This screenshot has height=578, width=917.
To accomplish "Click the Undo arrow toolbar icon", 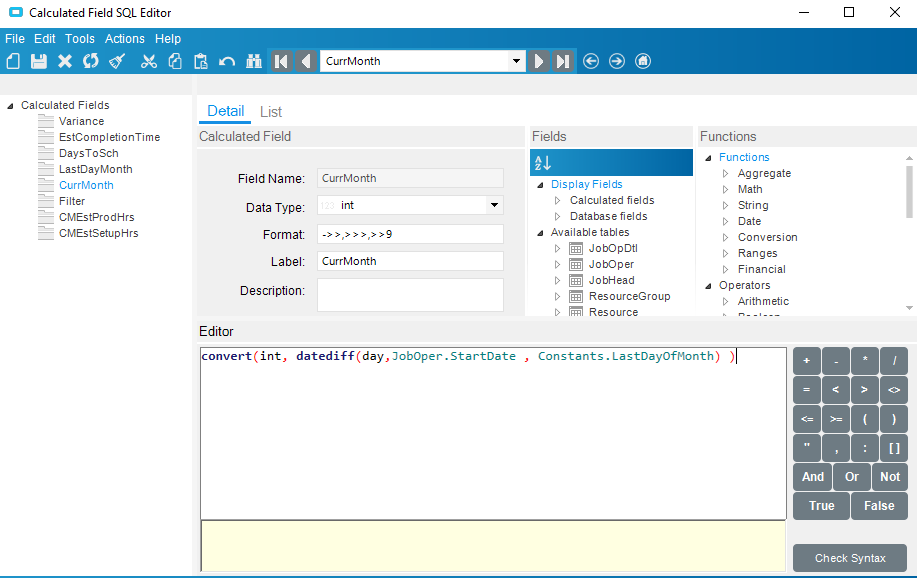I will (227, 61).
